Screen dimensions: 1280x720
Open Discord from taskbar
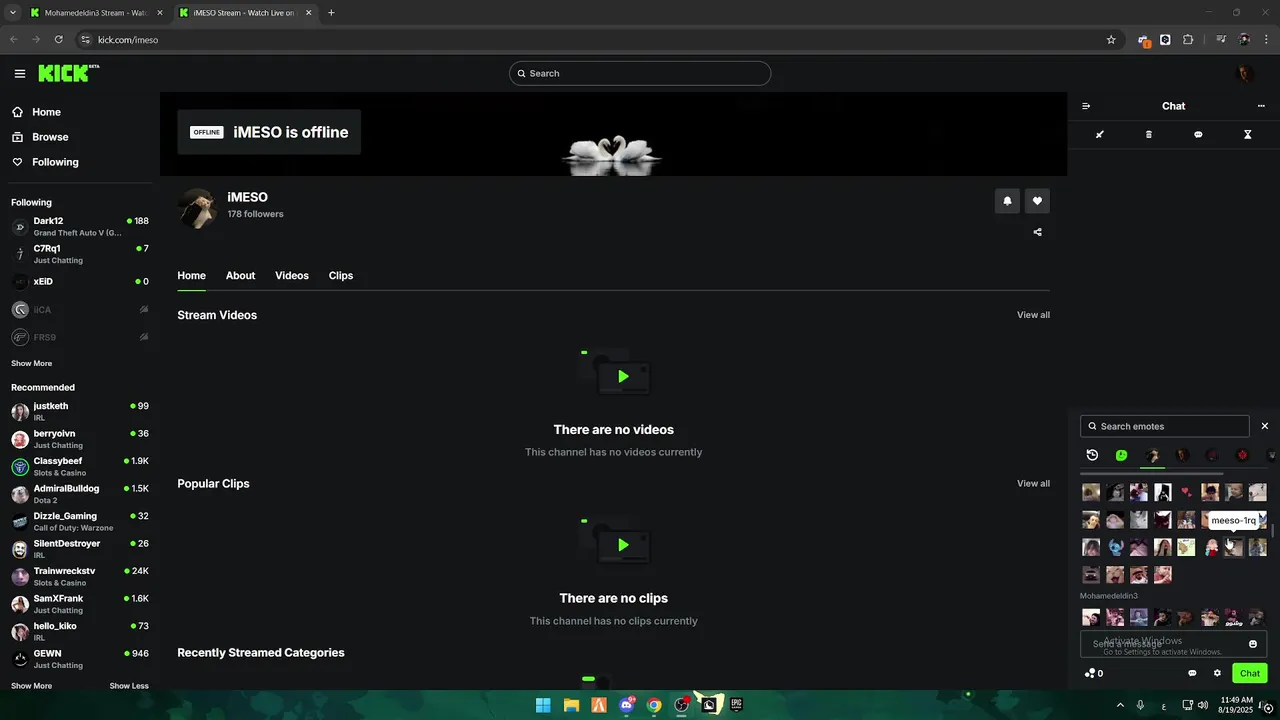click(627, 705)
